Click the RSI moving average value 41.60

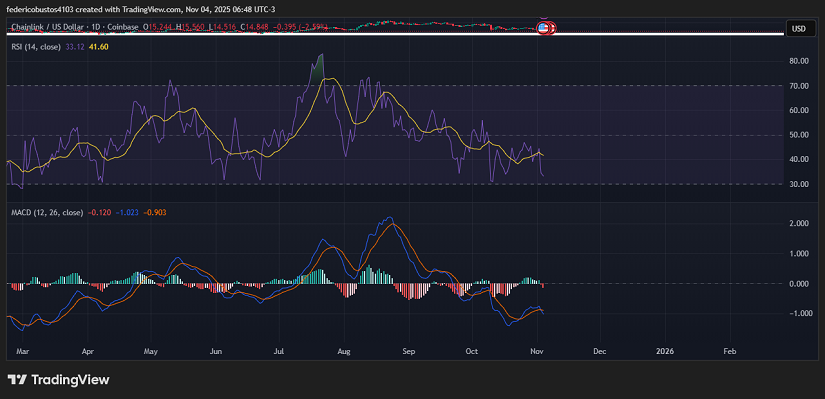(x=99, y=47)
